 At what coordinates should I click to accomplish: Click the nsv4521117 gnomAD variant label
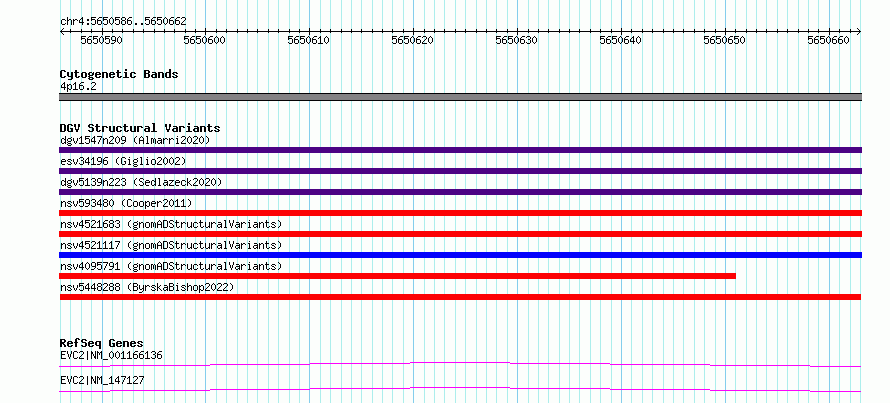click(x=171, y=245)
